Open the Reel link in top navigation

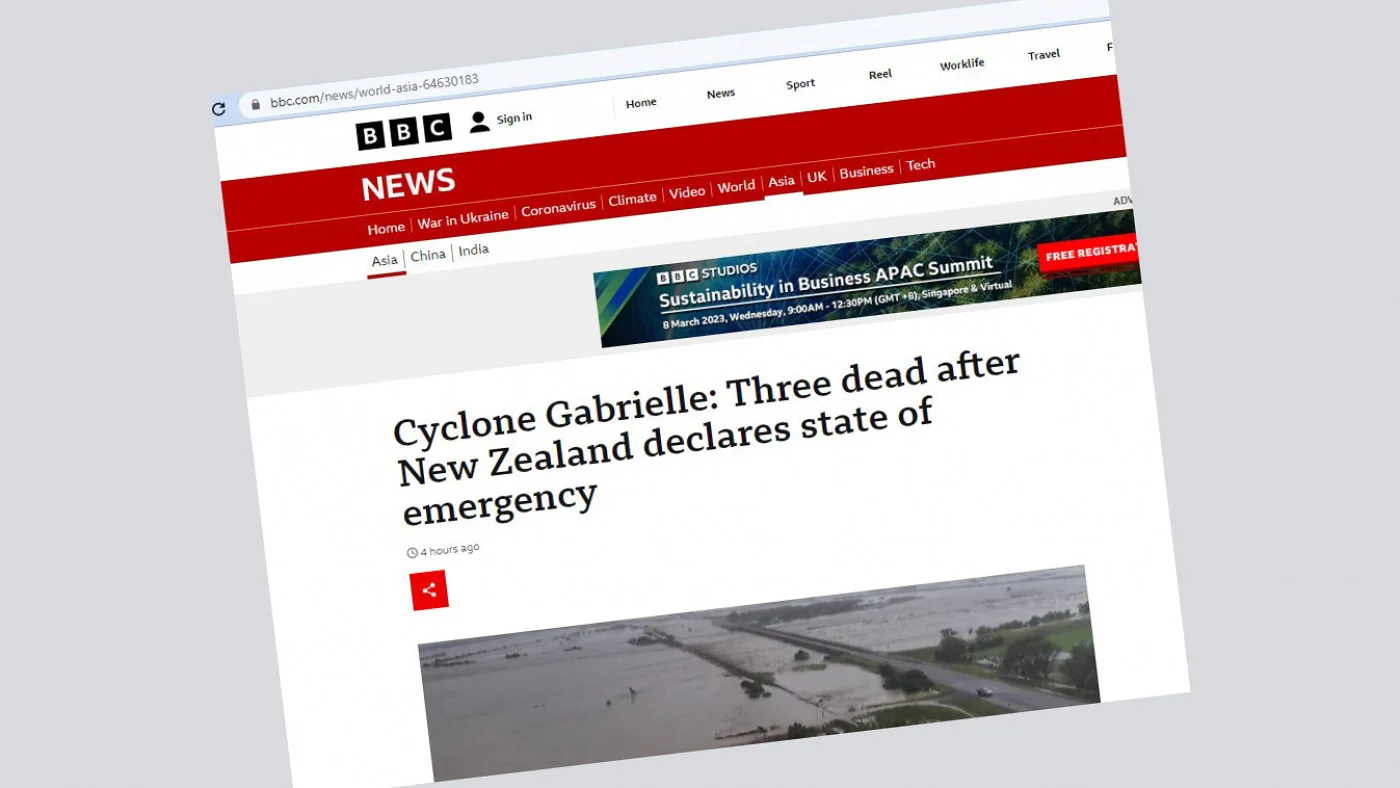pyautogui.click(x=880, y=74)
